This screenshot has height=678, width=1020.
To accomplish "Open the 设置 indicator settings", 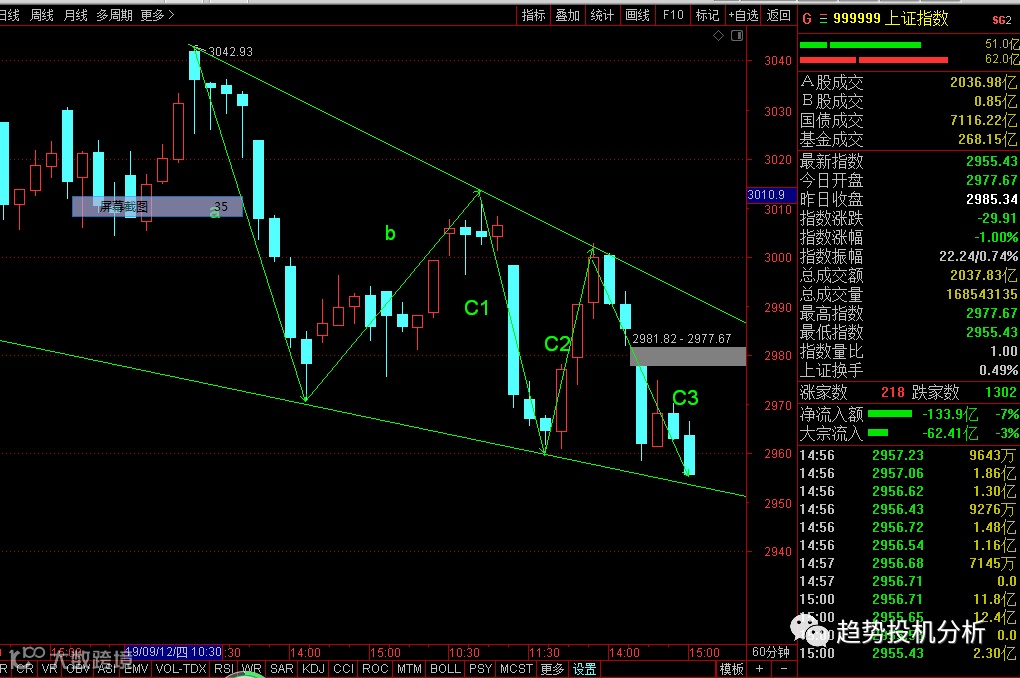I will click(x=584, y=669).
